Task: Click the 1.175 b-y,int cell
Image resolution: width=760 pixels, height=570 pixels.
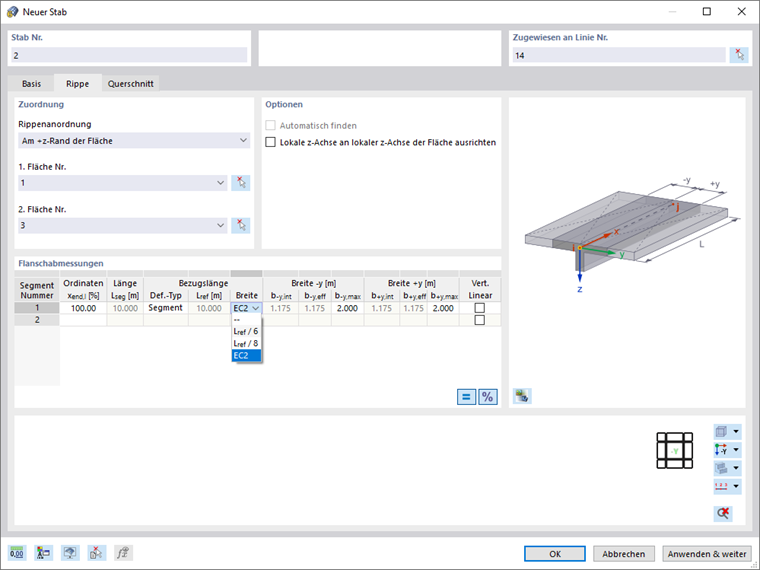Action: [x=281, y=308]
